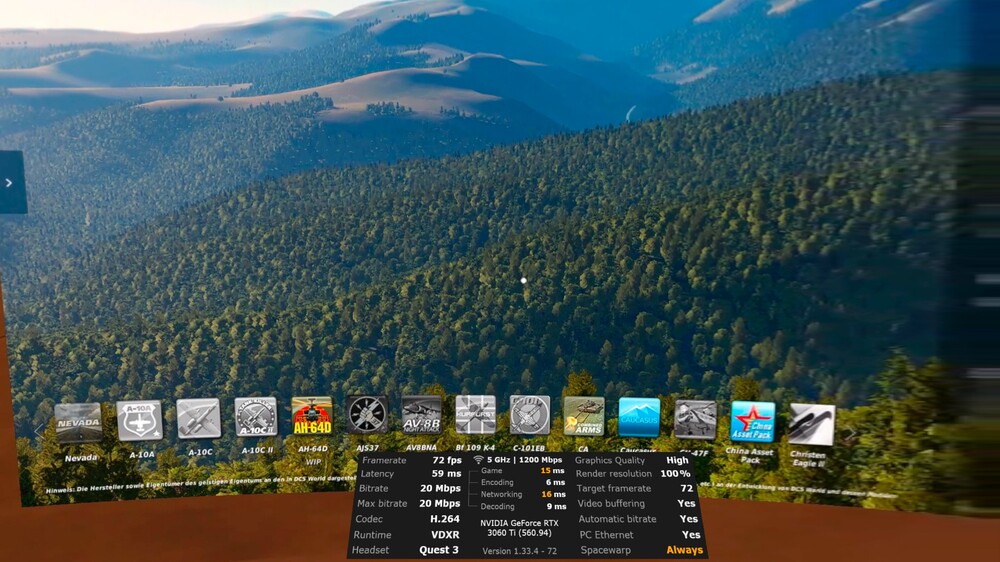The width and height of the screenshot is (1000, 562).
Task: Choose the A-10C II module icon
Action: pos(256,417)
